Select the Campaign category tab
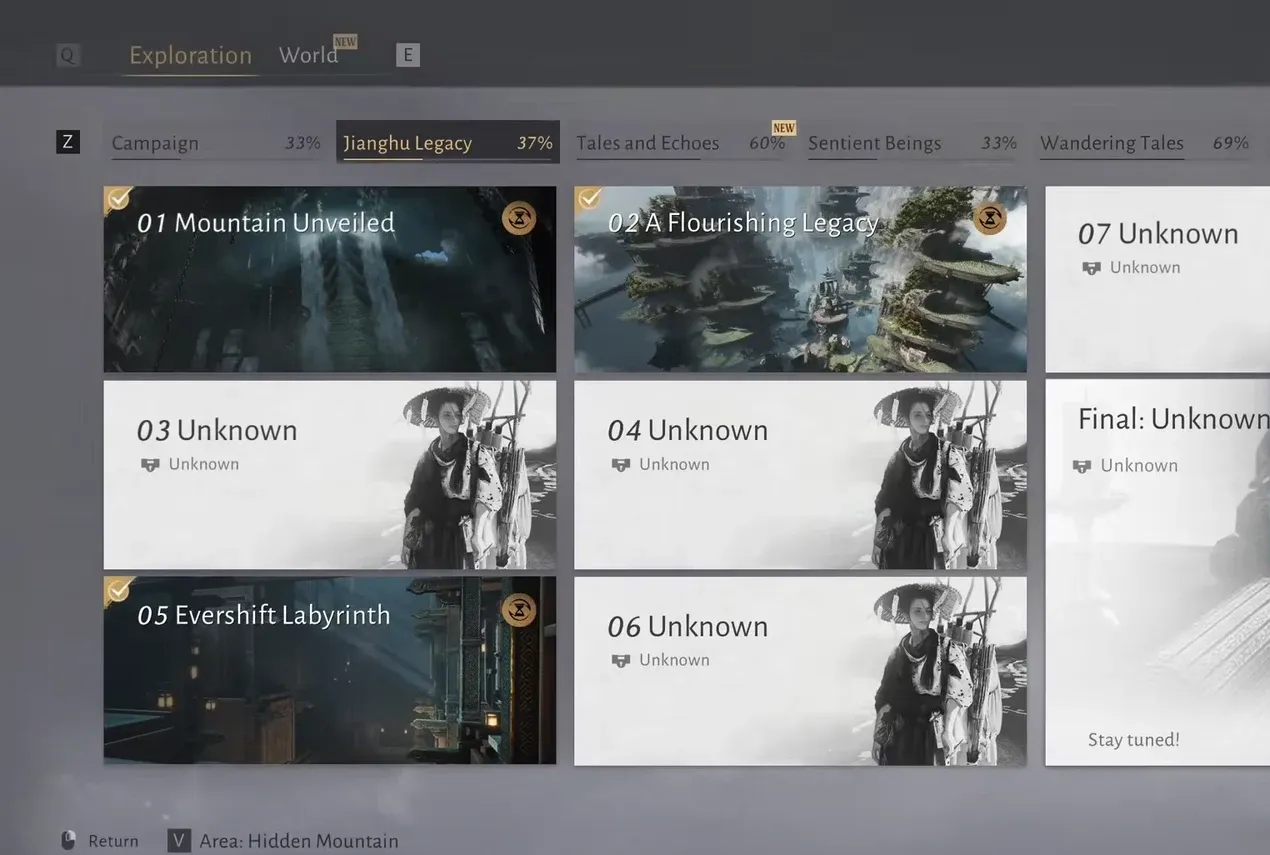The image size is (1270, 855). tap(216, 143)
